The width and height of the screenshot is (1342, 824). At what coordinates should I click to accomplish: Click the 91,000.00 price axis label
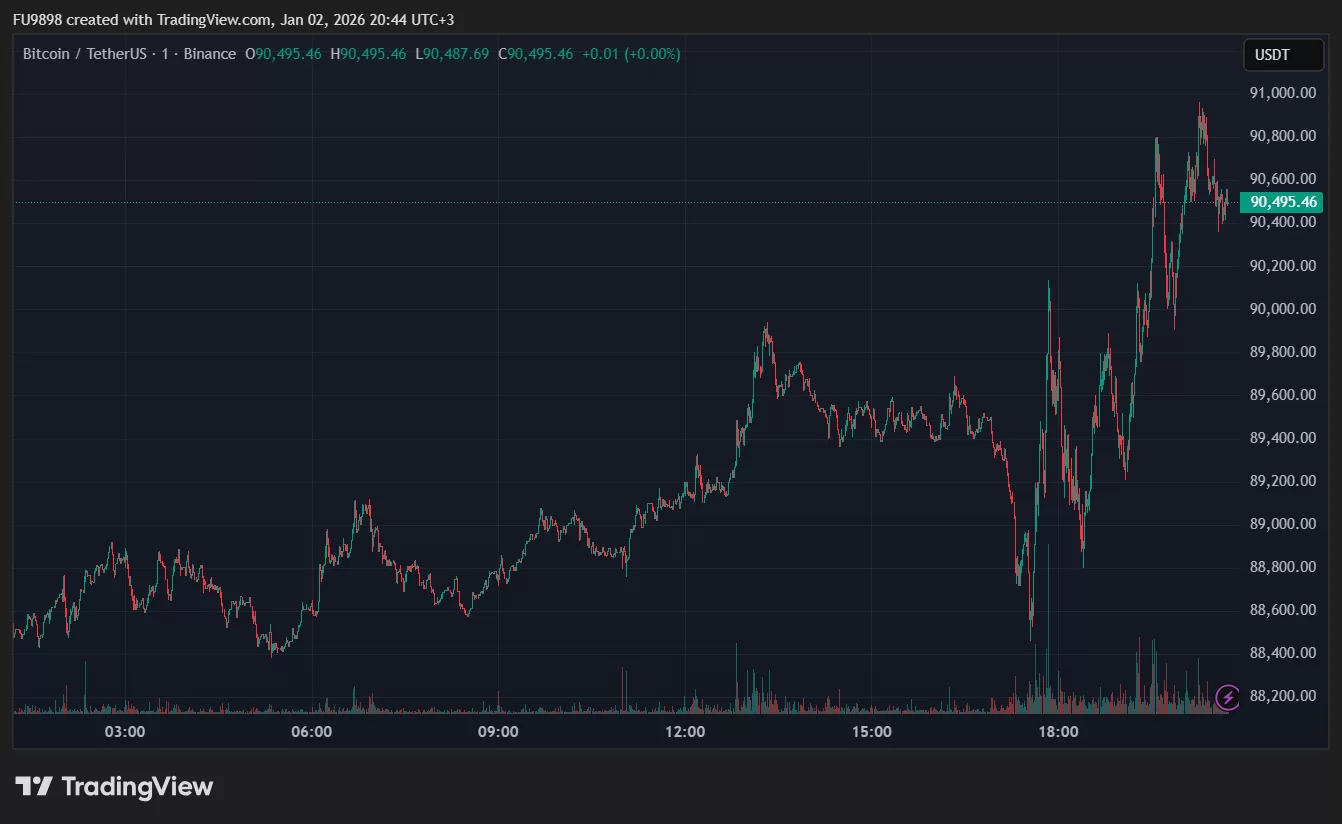pyautogui.click(x=1282, y=93)
